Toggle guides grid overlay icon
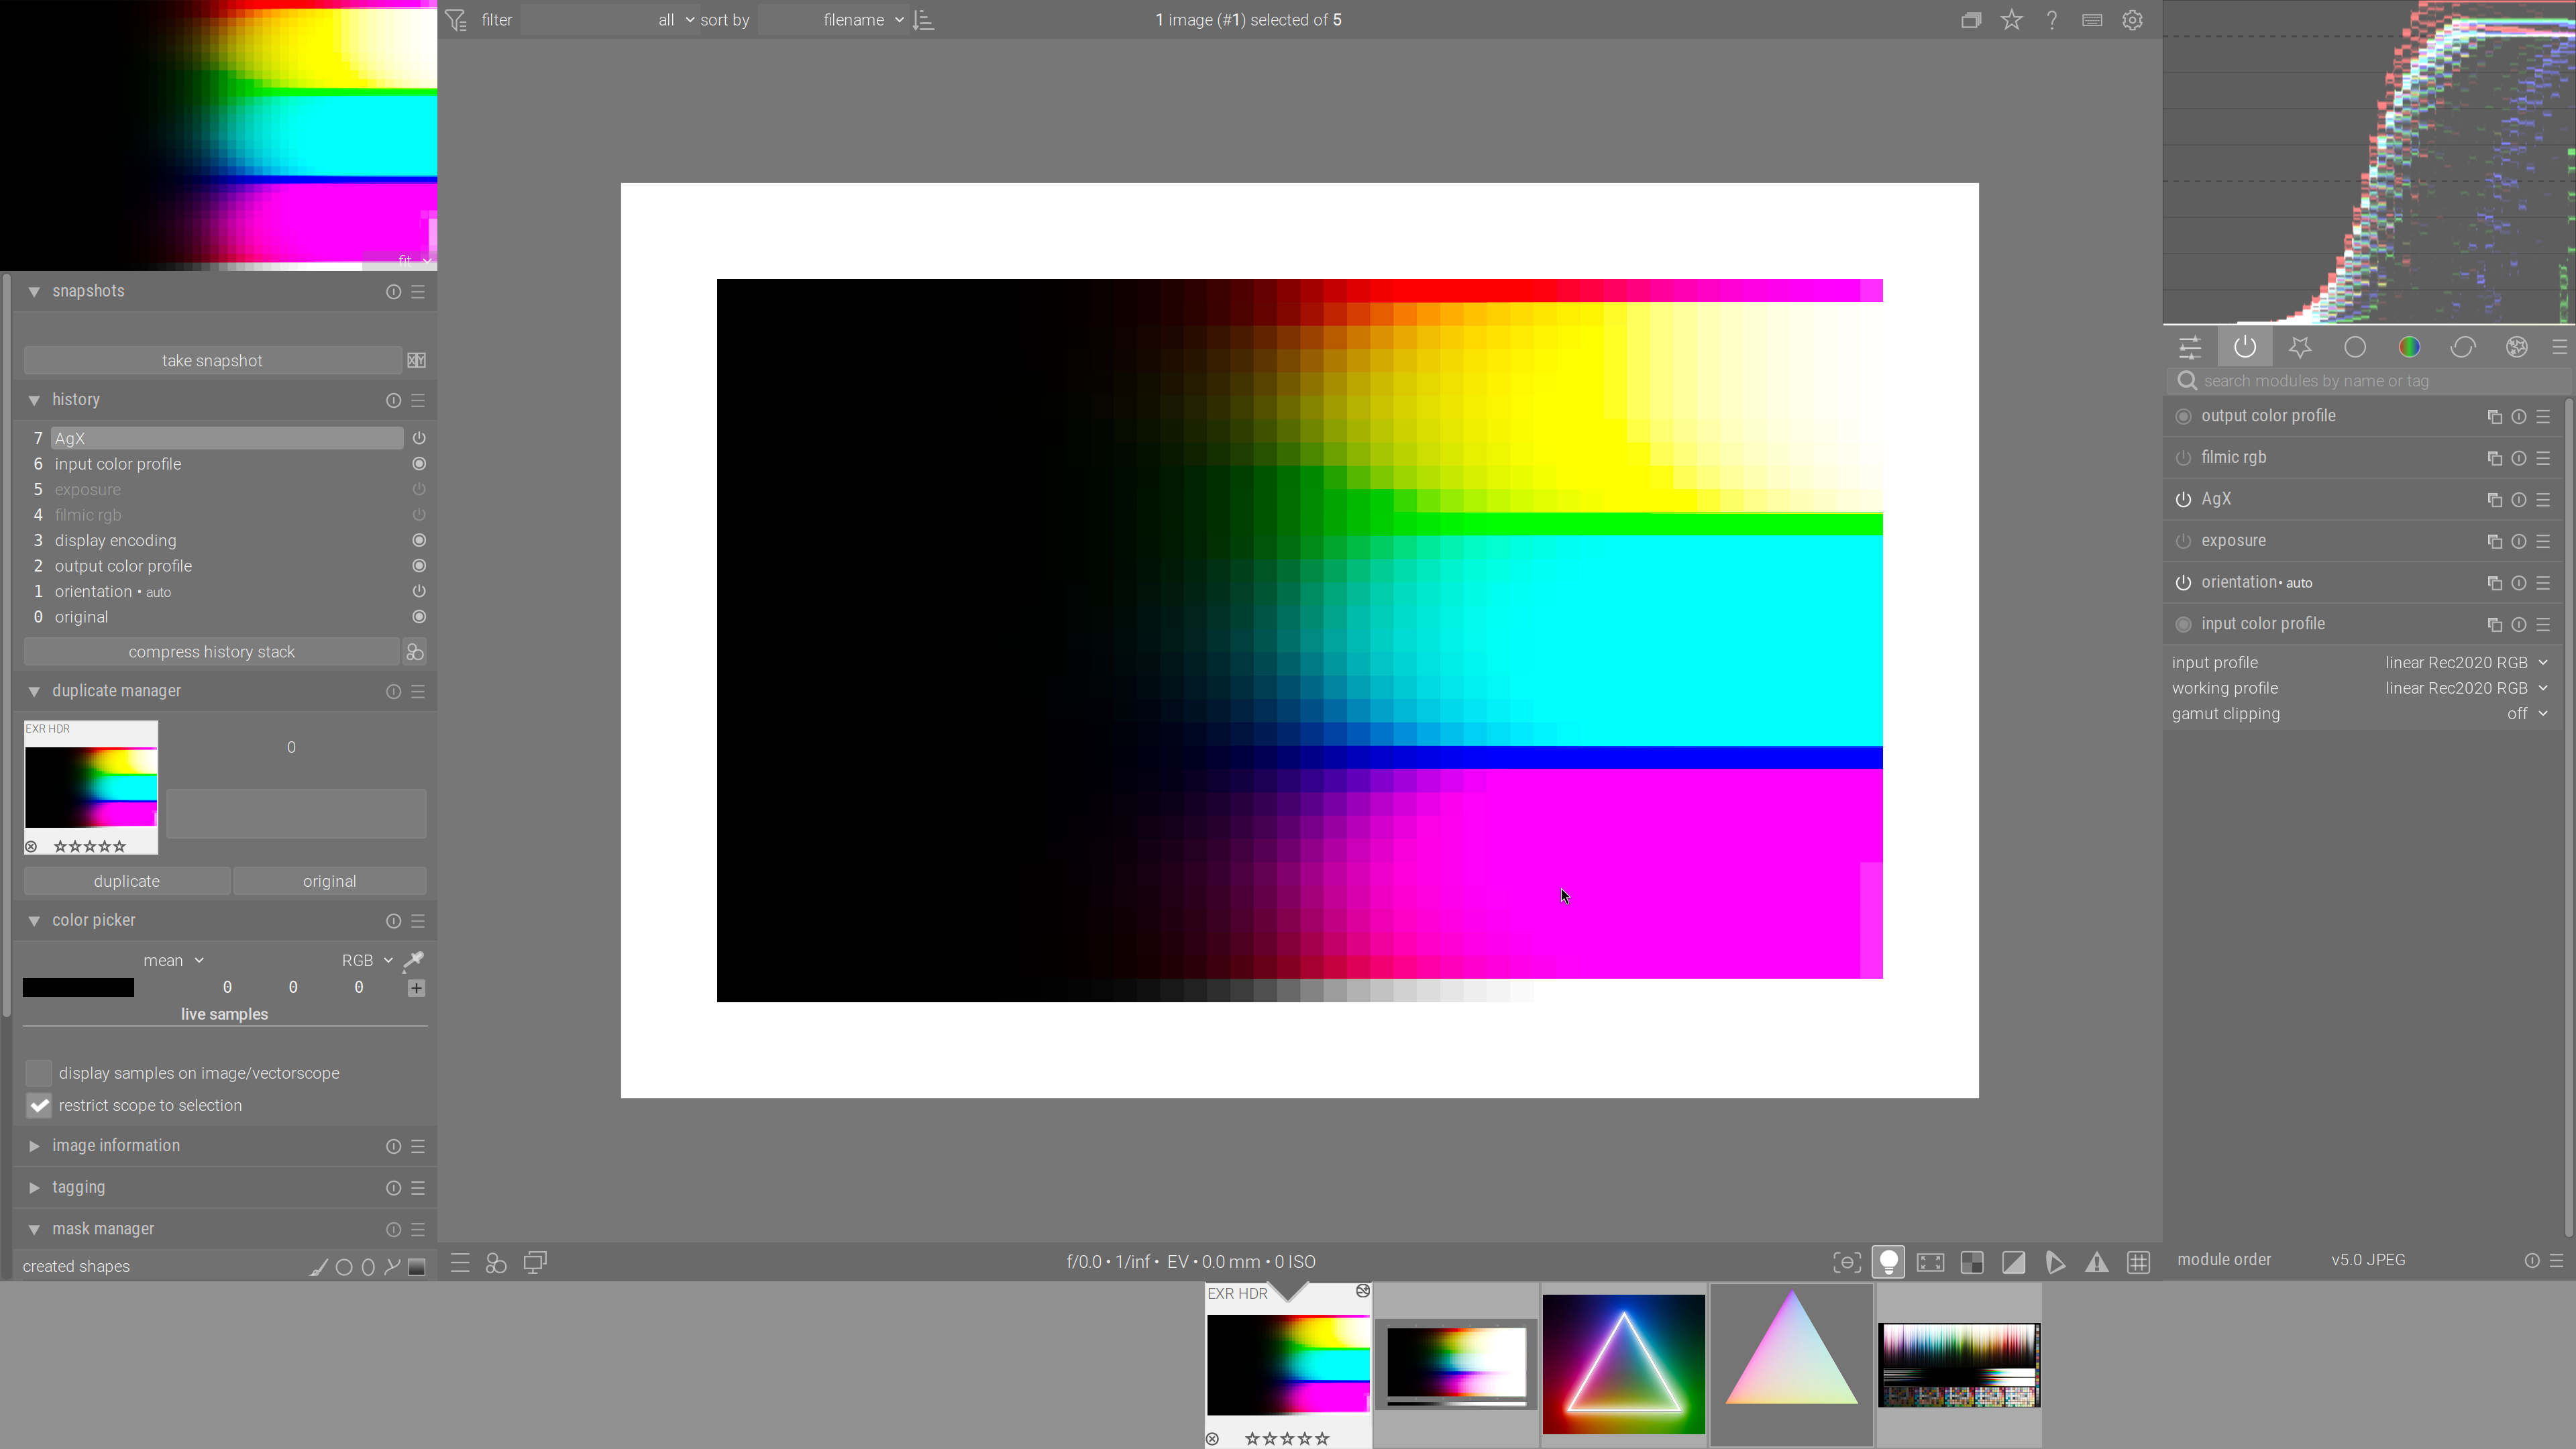Screen dimensions: 2576x1449 coord(2138,1262)
